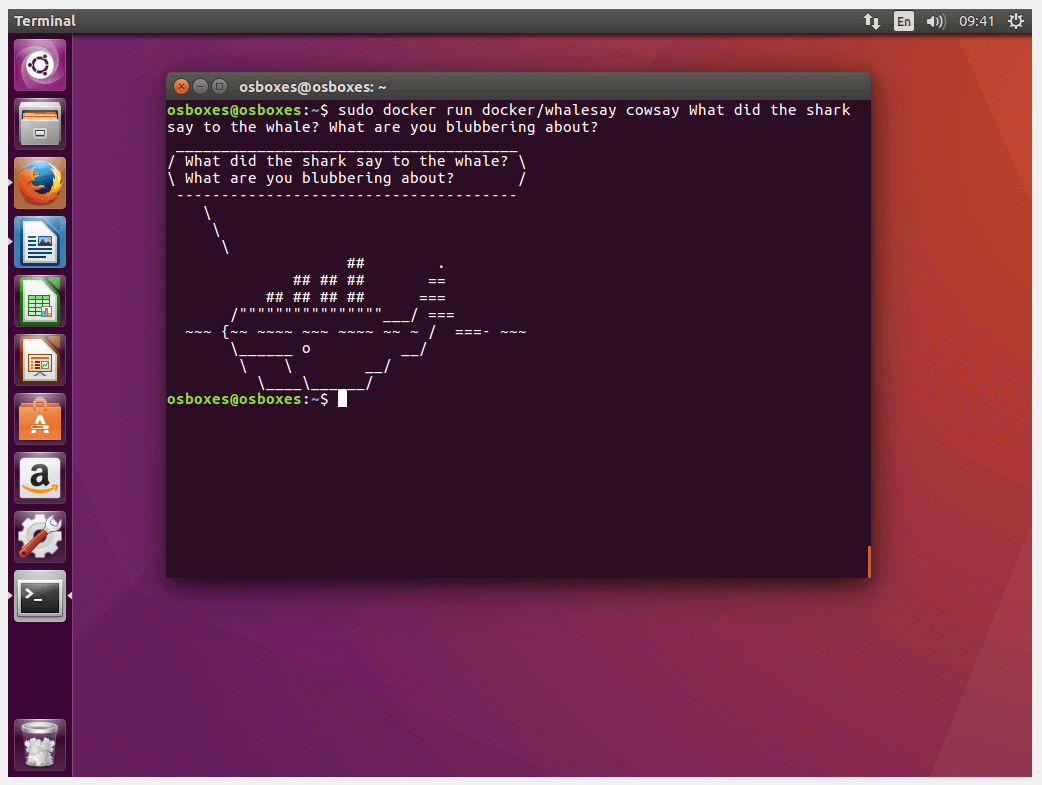Select the Terminal icon in launcher
1042x785 pixels.
pos(40,596)
